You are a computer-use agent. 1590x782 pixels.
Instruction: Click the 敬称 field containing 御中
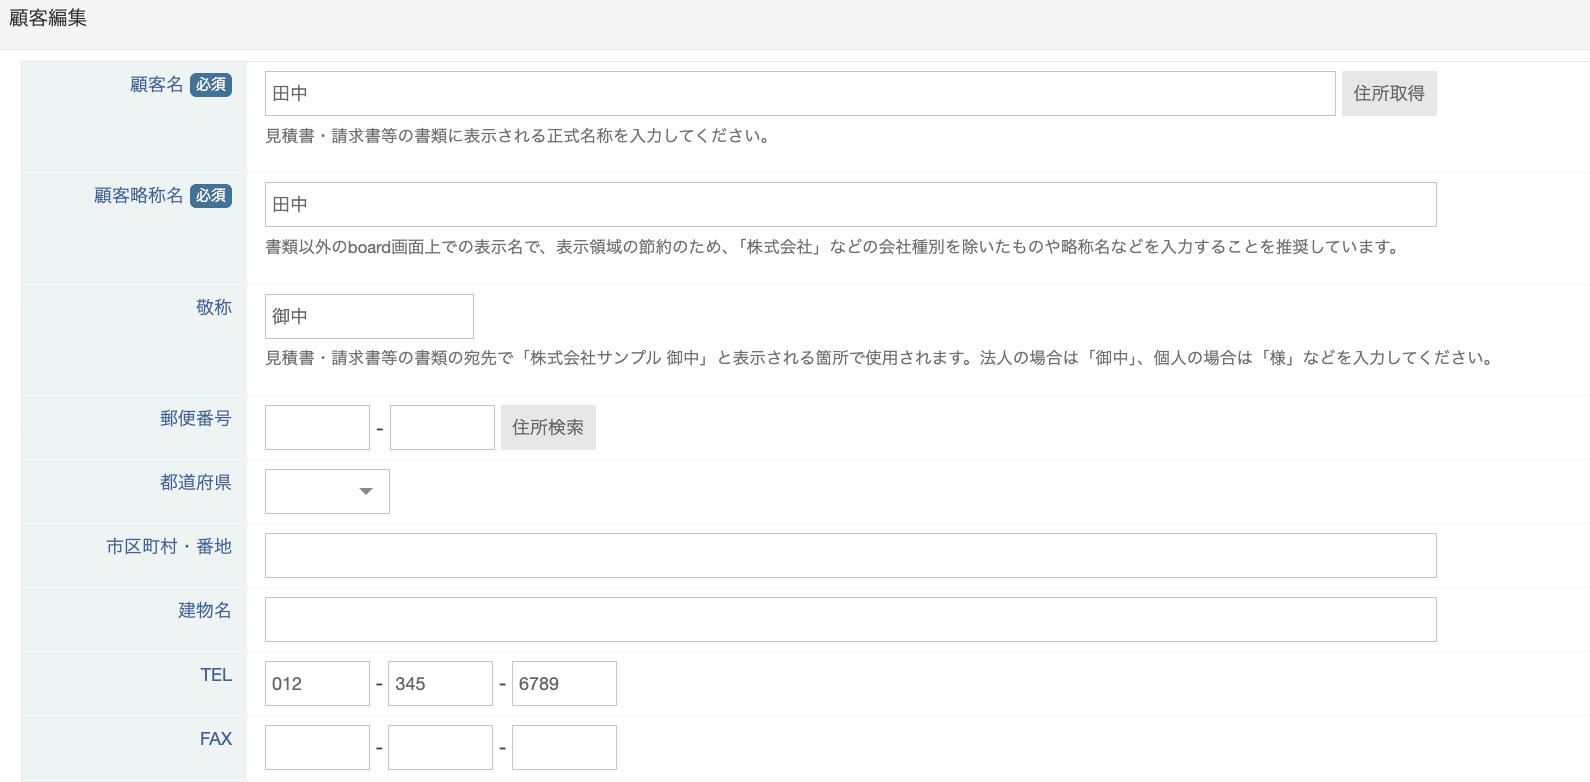pos(369,316)
